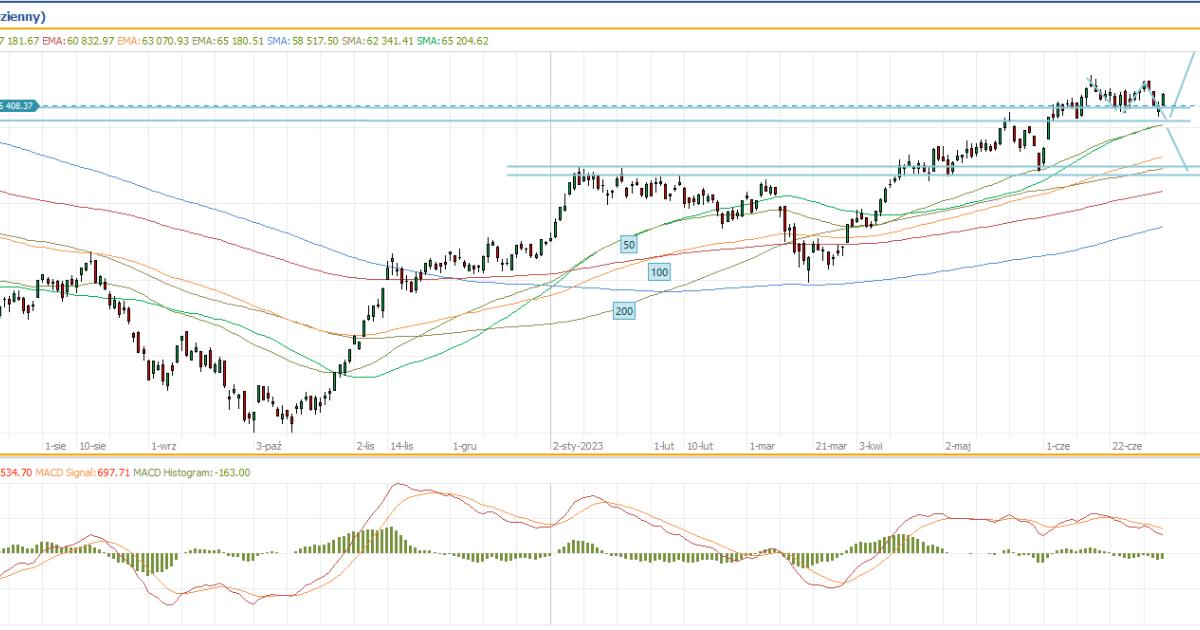Select the 3-paź date marker
Viewport: 1200px width, 630px height.
click(x=269, y=447)
